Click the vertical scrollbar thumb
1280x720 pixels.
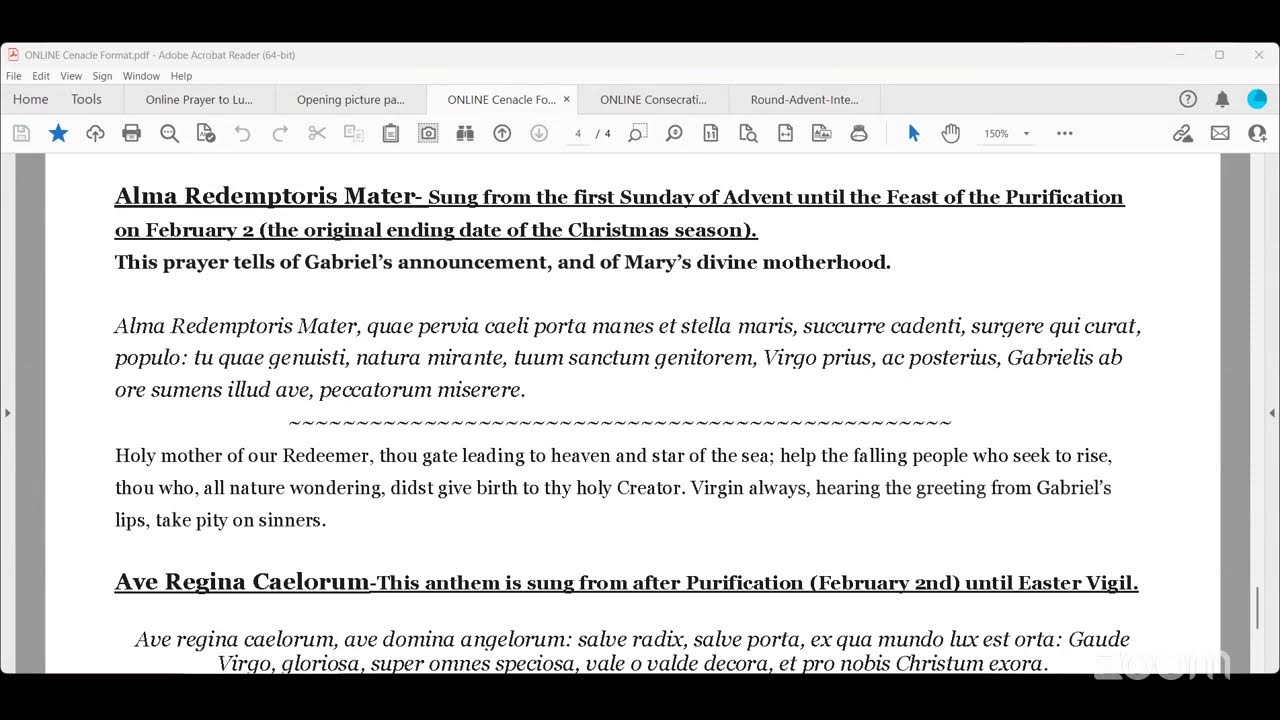pyautogui.click(x=1257, y=608)
